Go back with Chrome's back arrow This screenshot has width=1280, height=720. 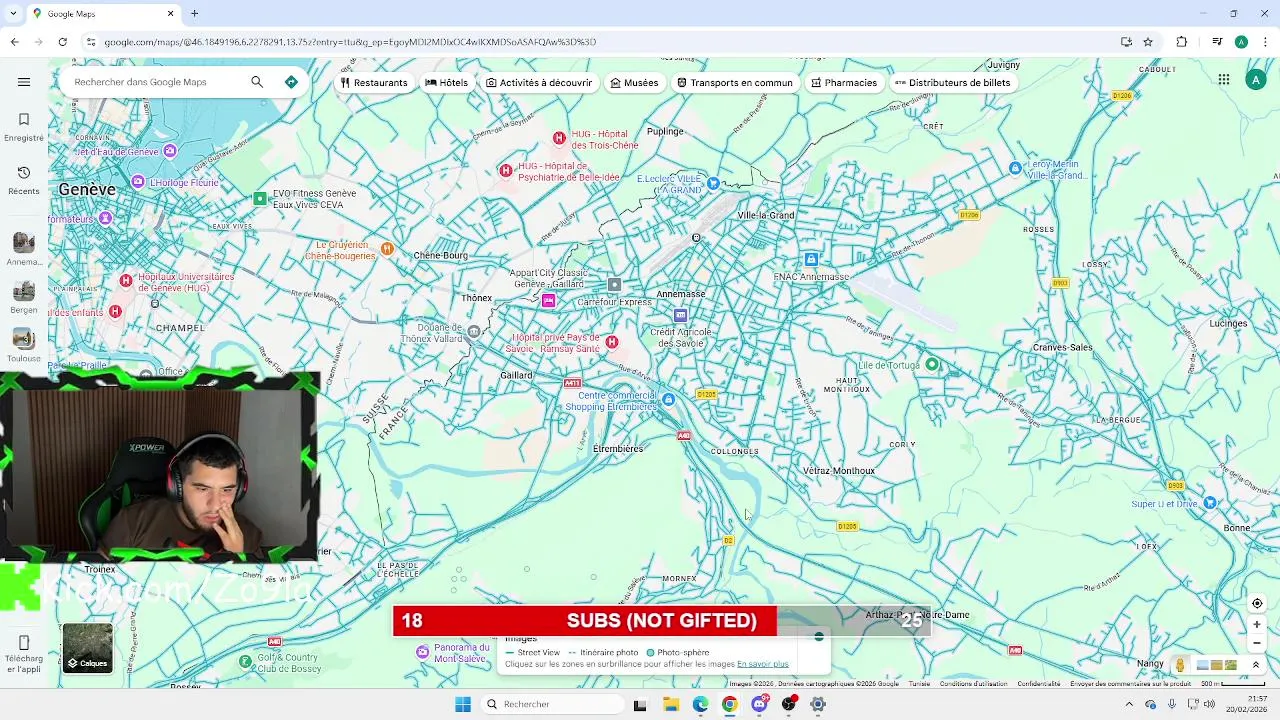pyautogui.click(x=14, y=42)
